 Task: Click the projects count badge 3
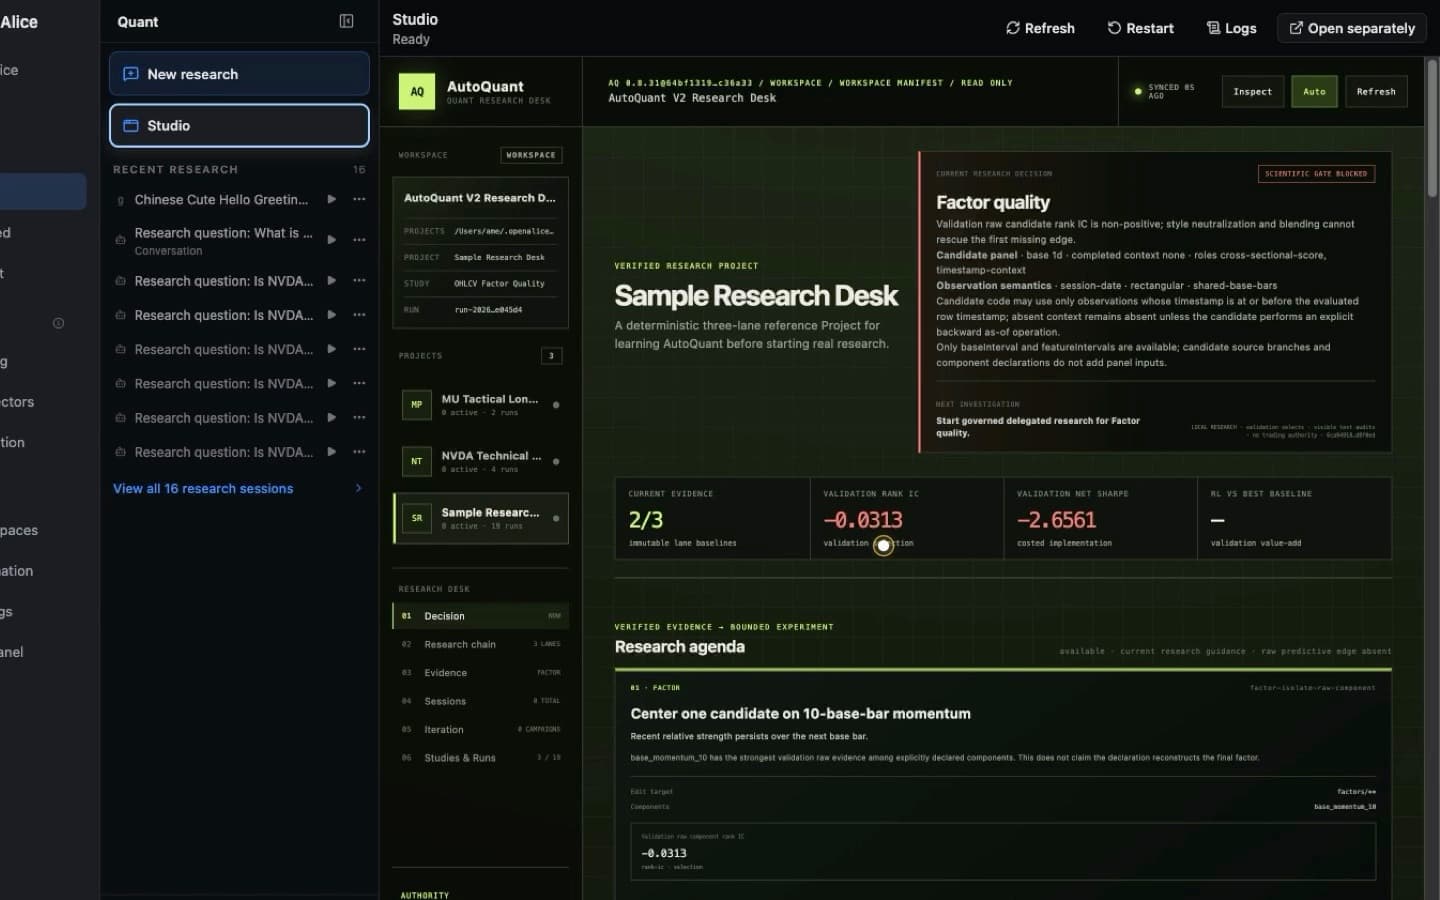551,356
